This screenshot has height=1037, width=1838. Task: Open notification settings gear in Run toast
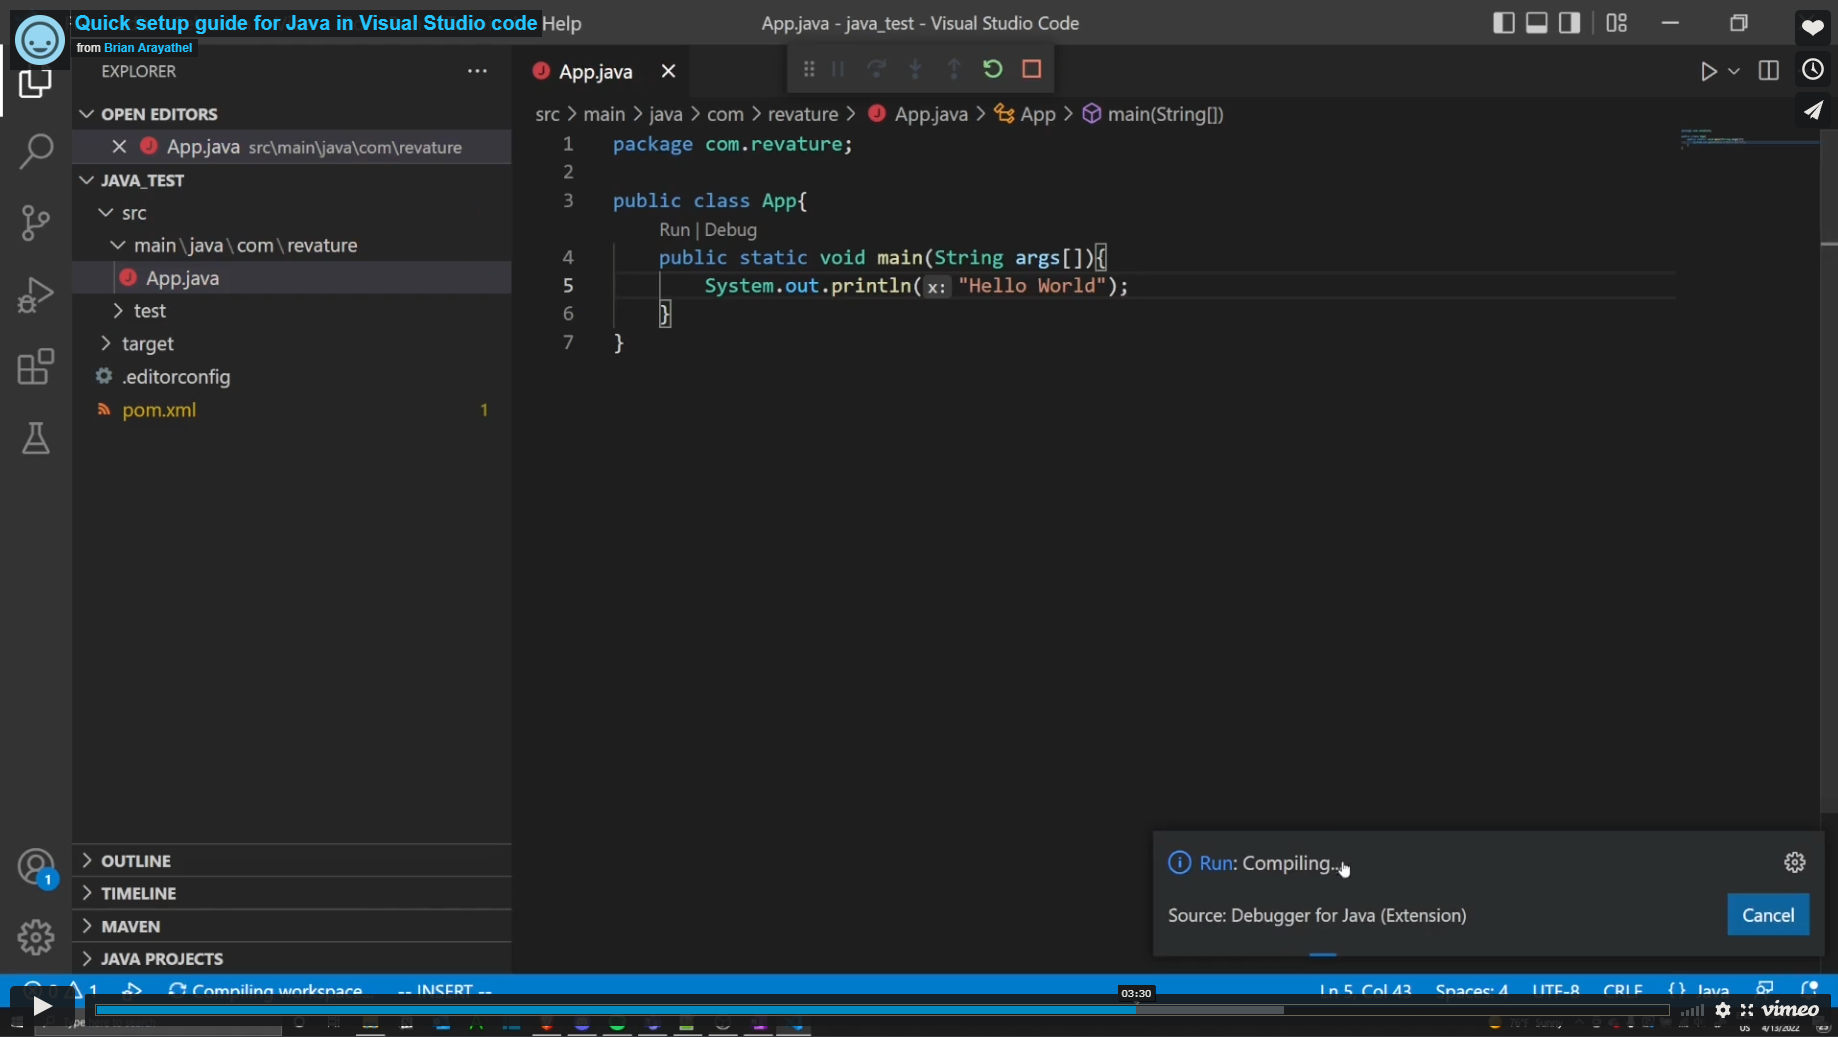1795,862
